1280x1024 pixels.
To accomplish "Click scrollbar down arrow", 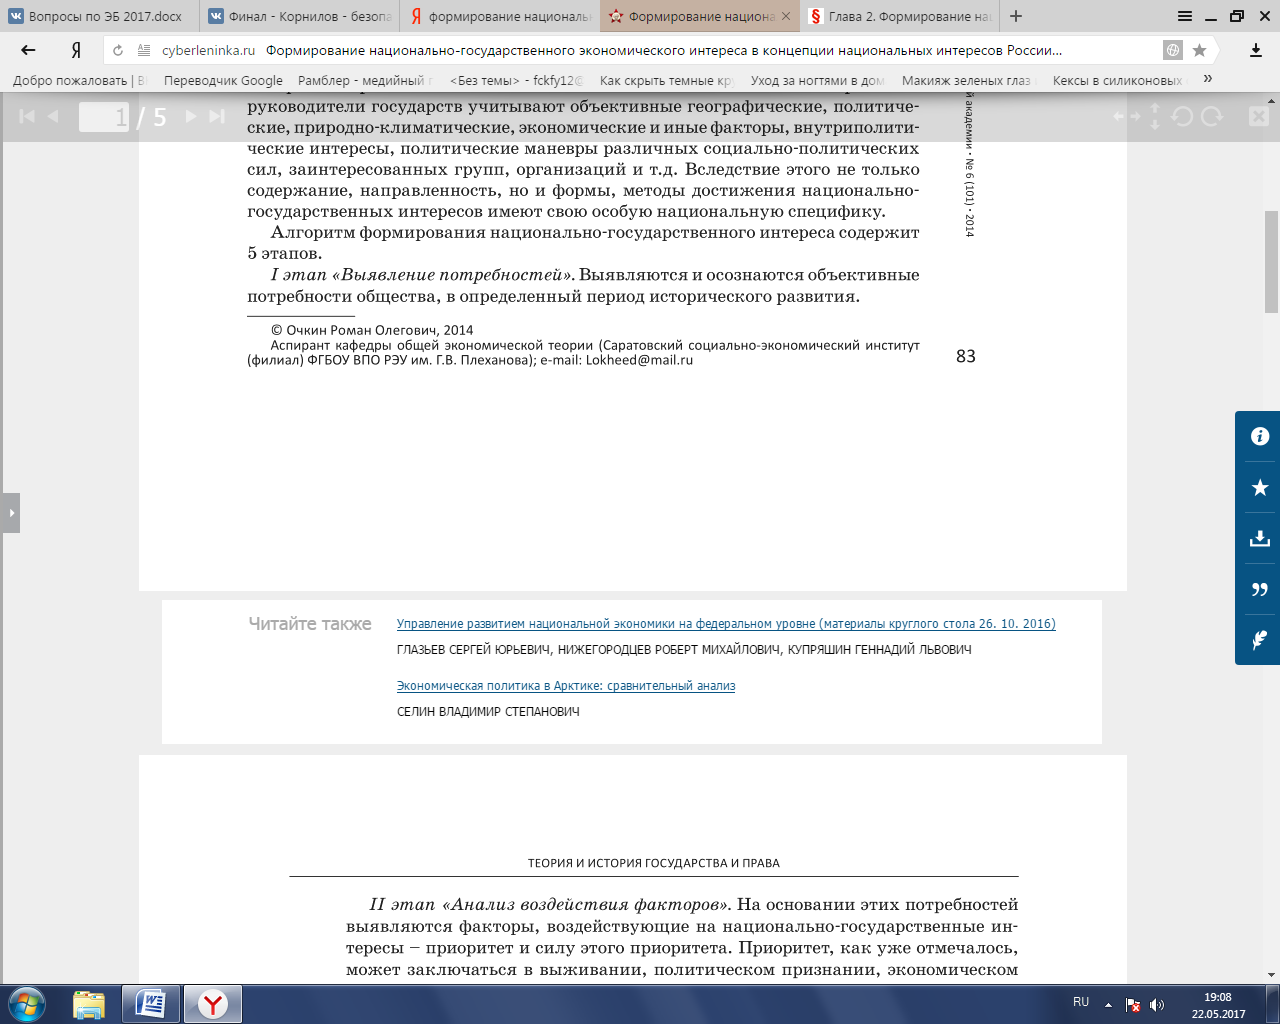I will [1272, 975].
